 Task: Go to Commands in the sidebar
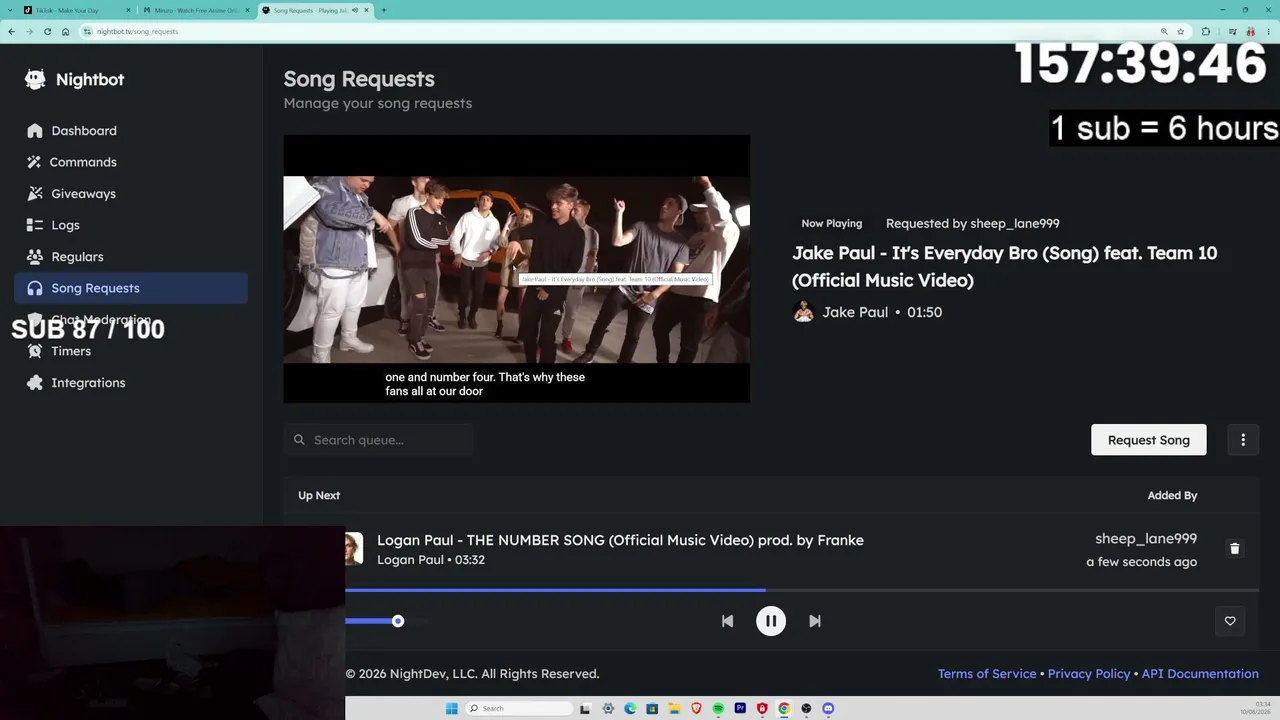[x=131, y=162]
